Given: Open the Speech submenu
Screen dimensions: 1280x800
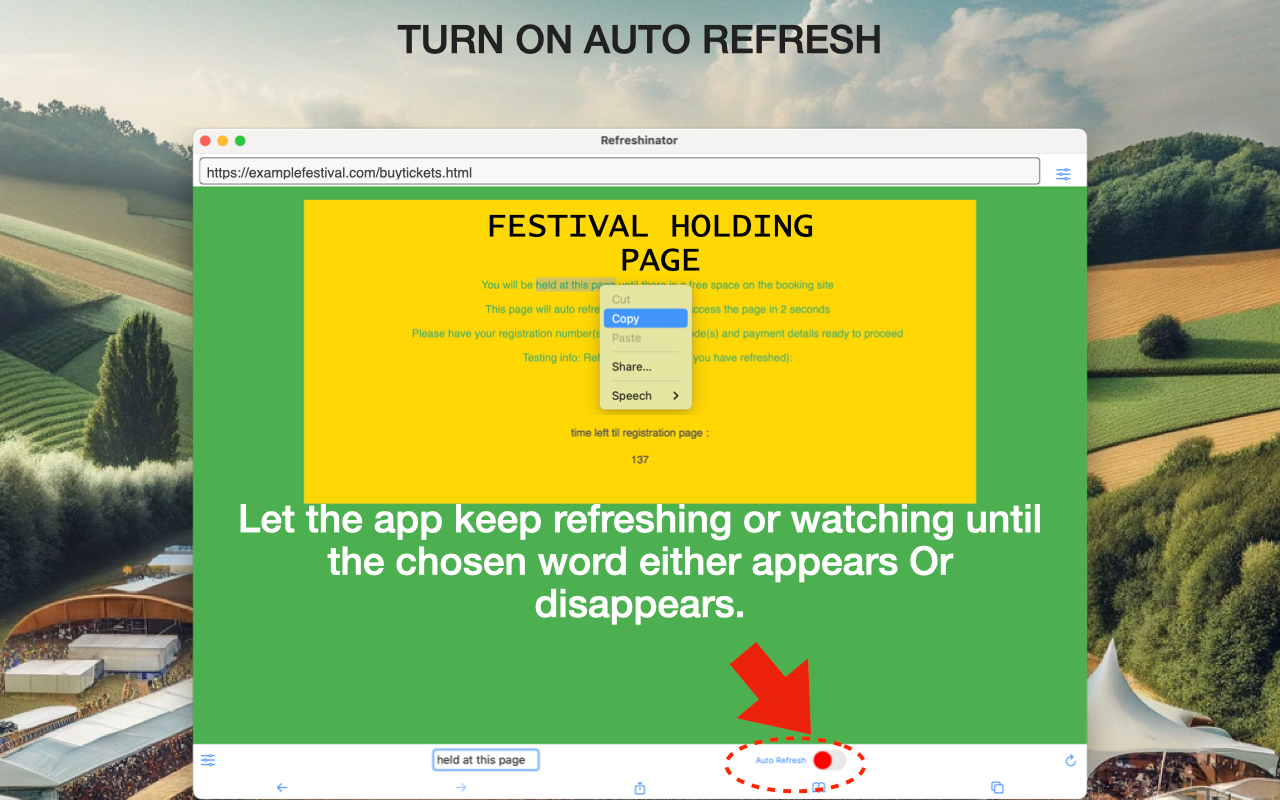Looking at the screenshot, I should [645, 395].
